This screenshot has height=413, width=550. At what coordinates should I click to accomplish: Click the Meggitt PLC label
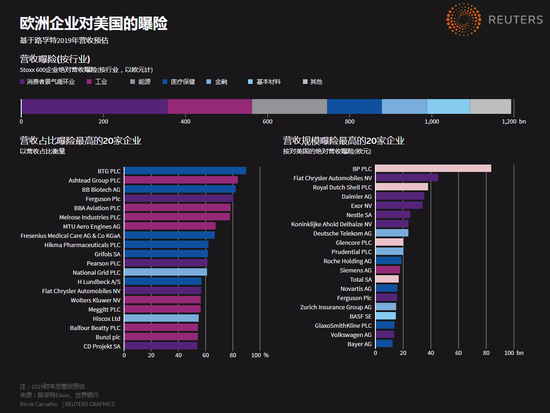[105, 309]
